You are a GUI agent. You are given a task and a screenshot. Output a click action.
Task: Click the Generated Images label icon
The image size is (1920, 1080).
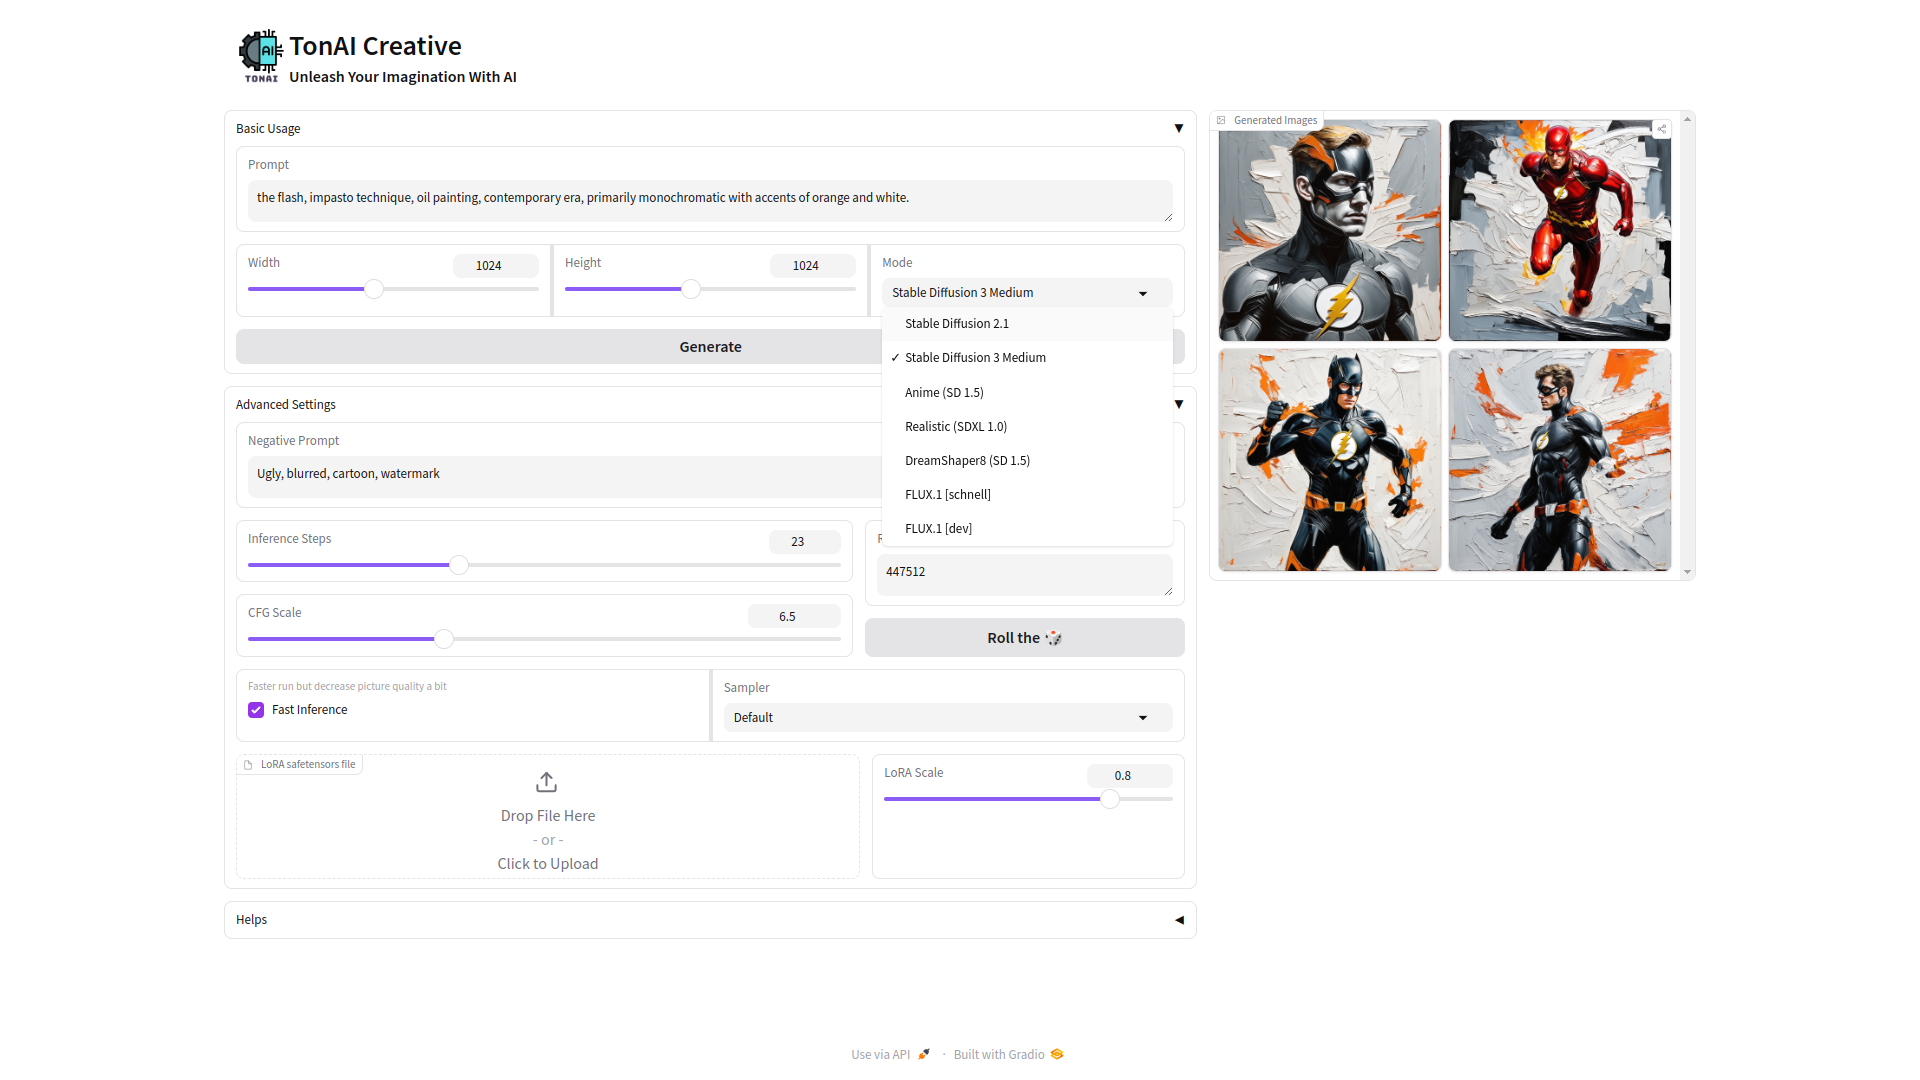[x=1221, y=120]
